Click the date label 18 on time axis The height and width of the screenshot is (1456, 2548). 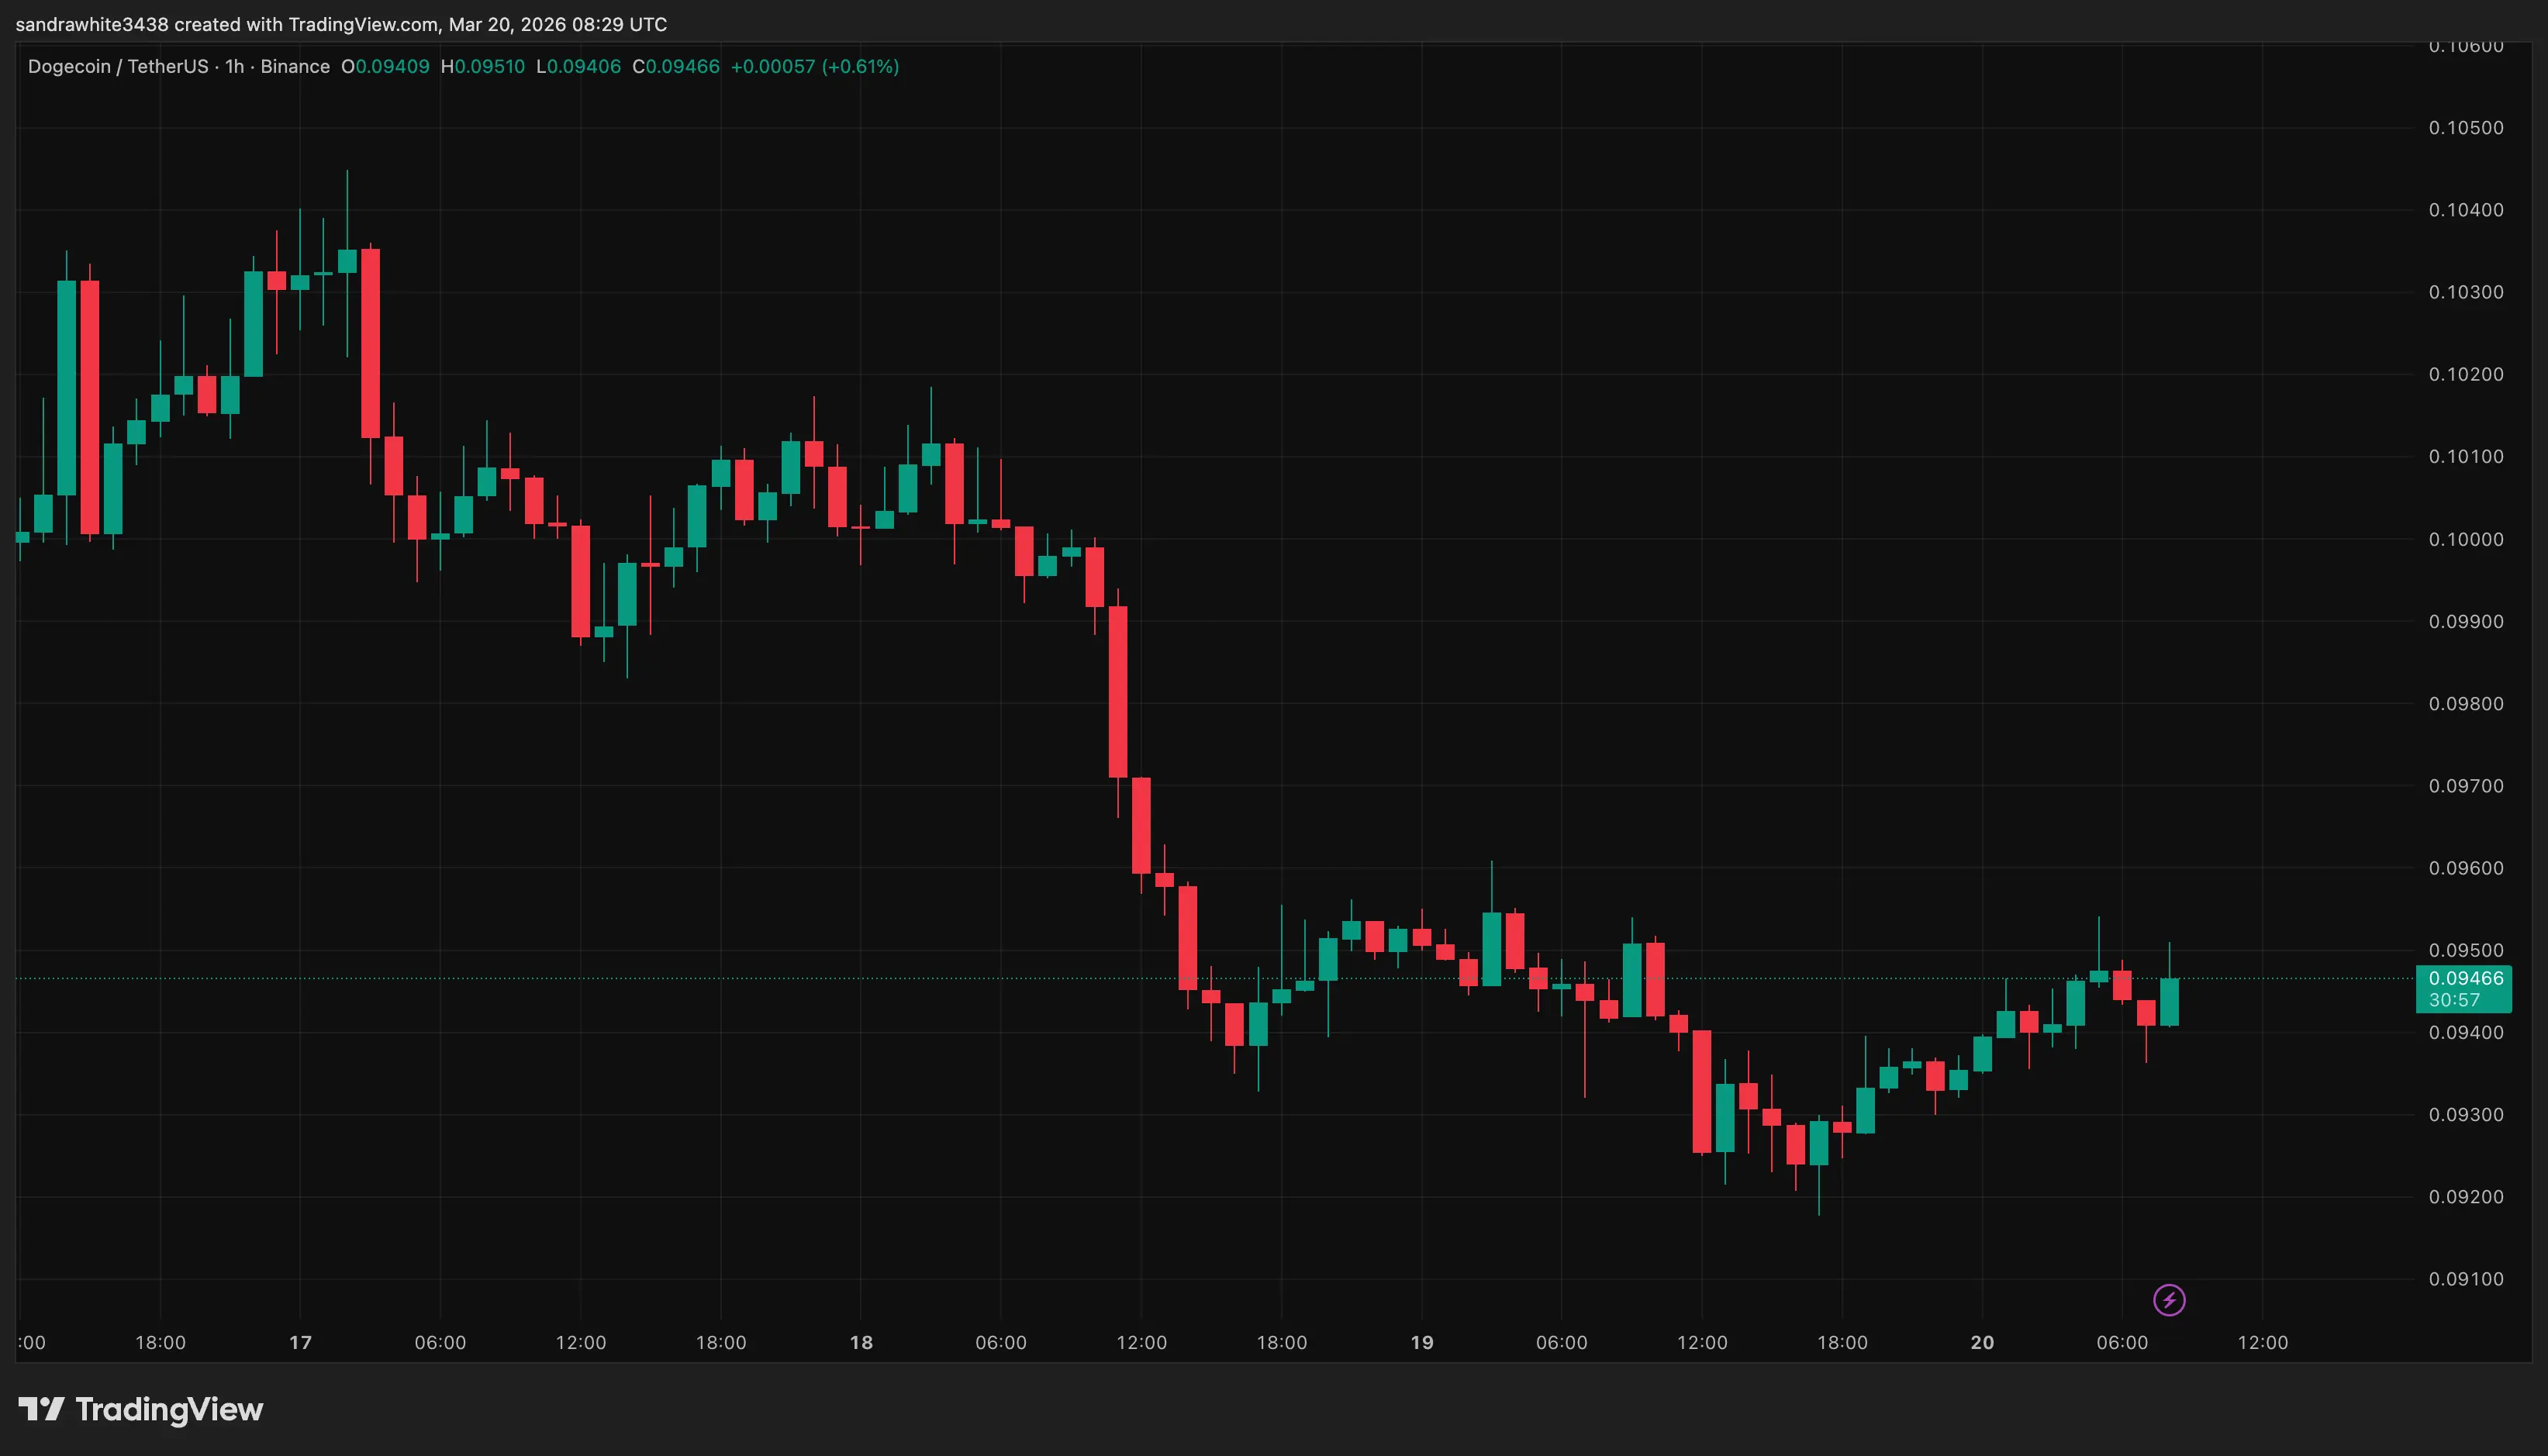coord(861,1342)
